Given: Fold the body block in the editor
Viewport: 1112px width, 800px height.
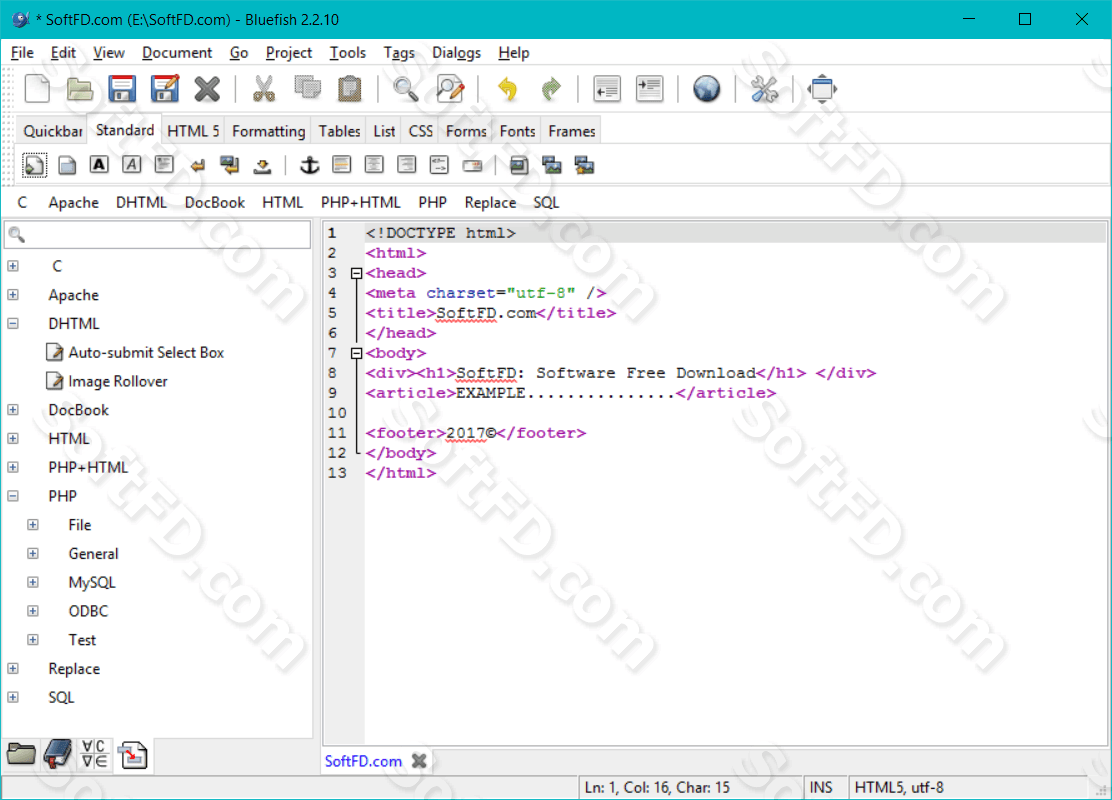Looking at the screenshot, I should (x=357, y=352).
